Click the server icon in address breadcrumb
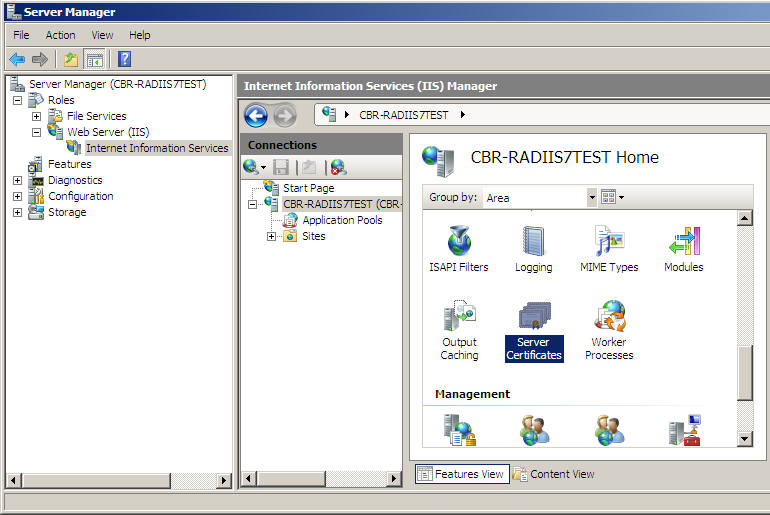Viewport: 770px width, 515px height. point(329,114)
